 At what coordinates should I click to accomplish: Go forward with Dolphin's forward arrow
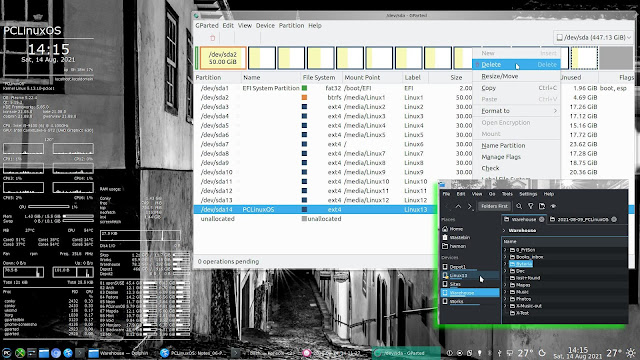(x=469, y=207)
